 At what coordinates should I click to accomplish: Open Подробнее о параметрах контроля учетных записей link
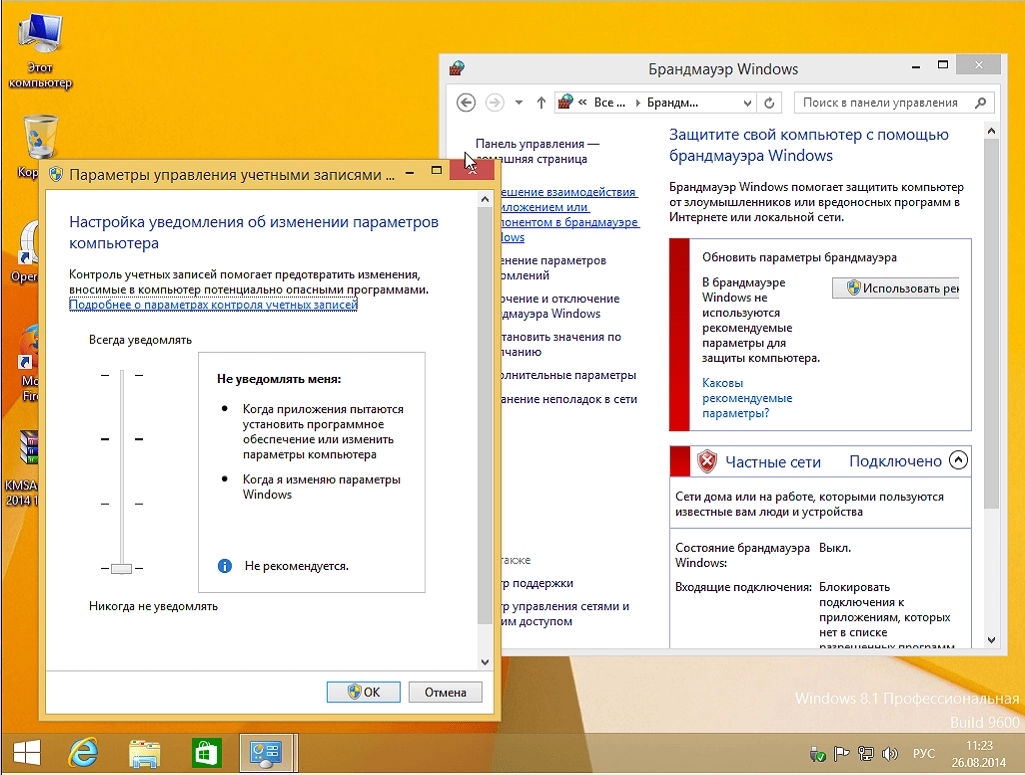coord(213,305)
